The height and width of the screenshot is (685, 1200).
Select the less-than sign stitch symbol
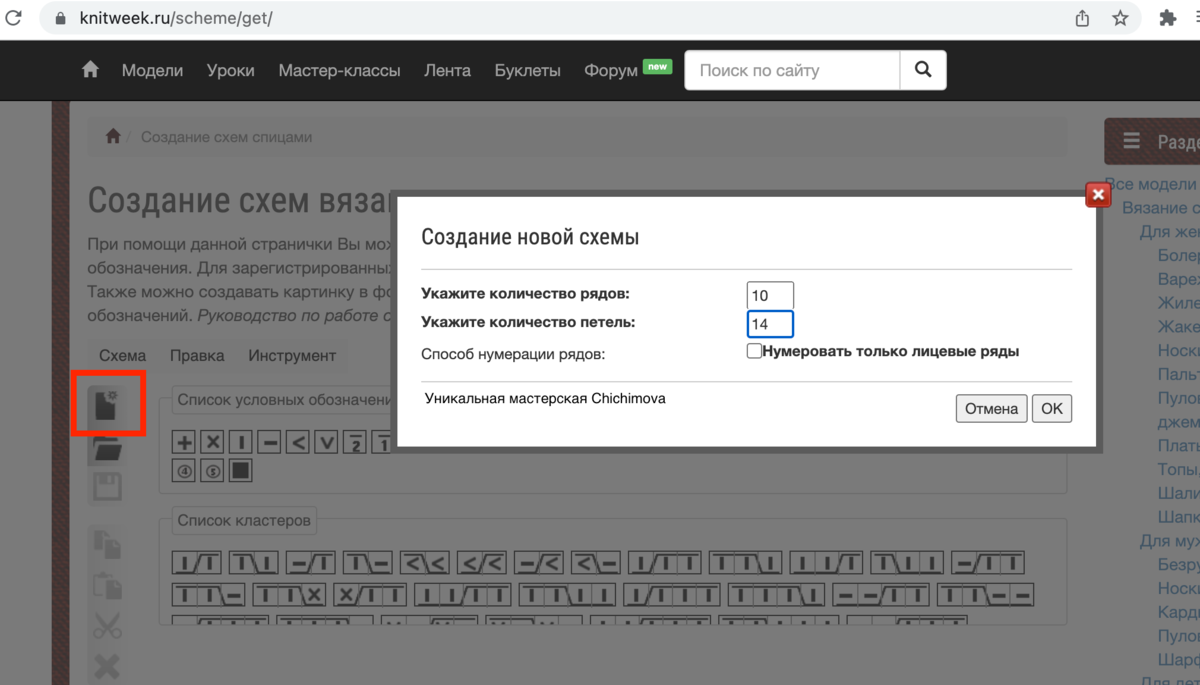298,442
